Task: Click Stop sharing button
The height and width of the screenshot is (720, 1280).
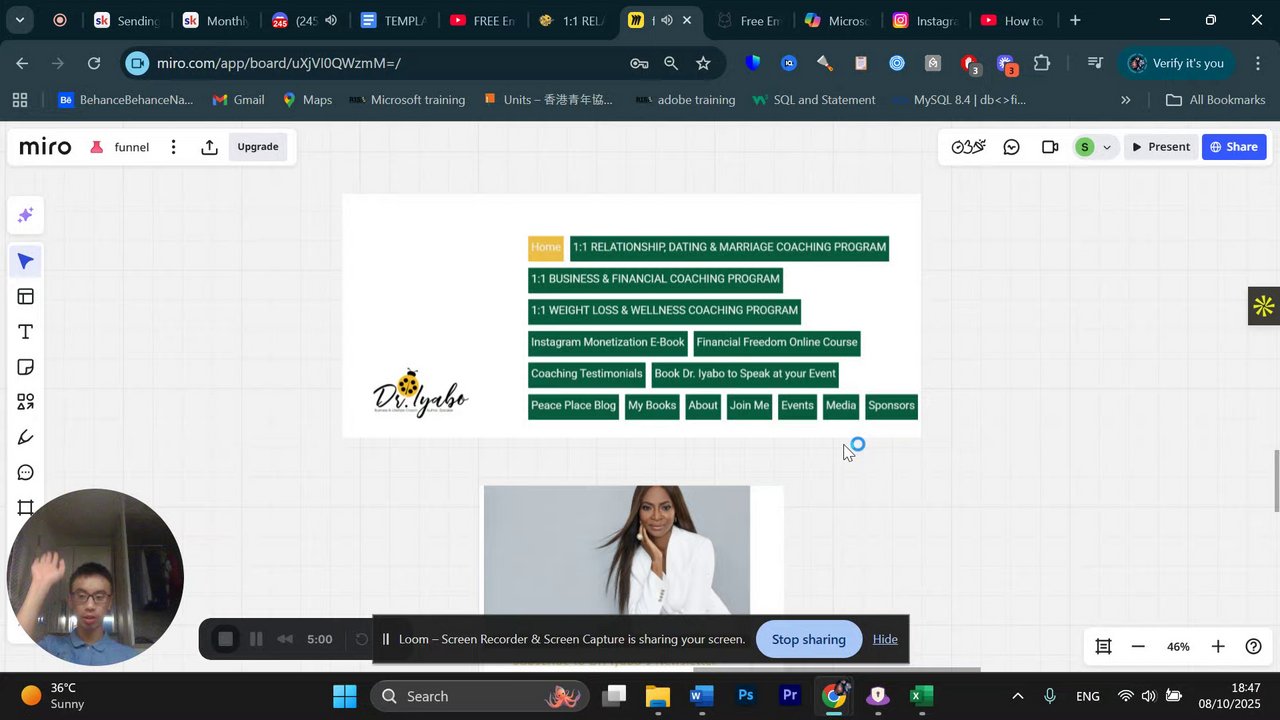Action: 809,639
